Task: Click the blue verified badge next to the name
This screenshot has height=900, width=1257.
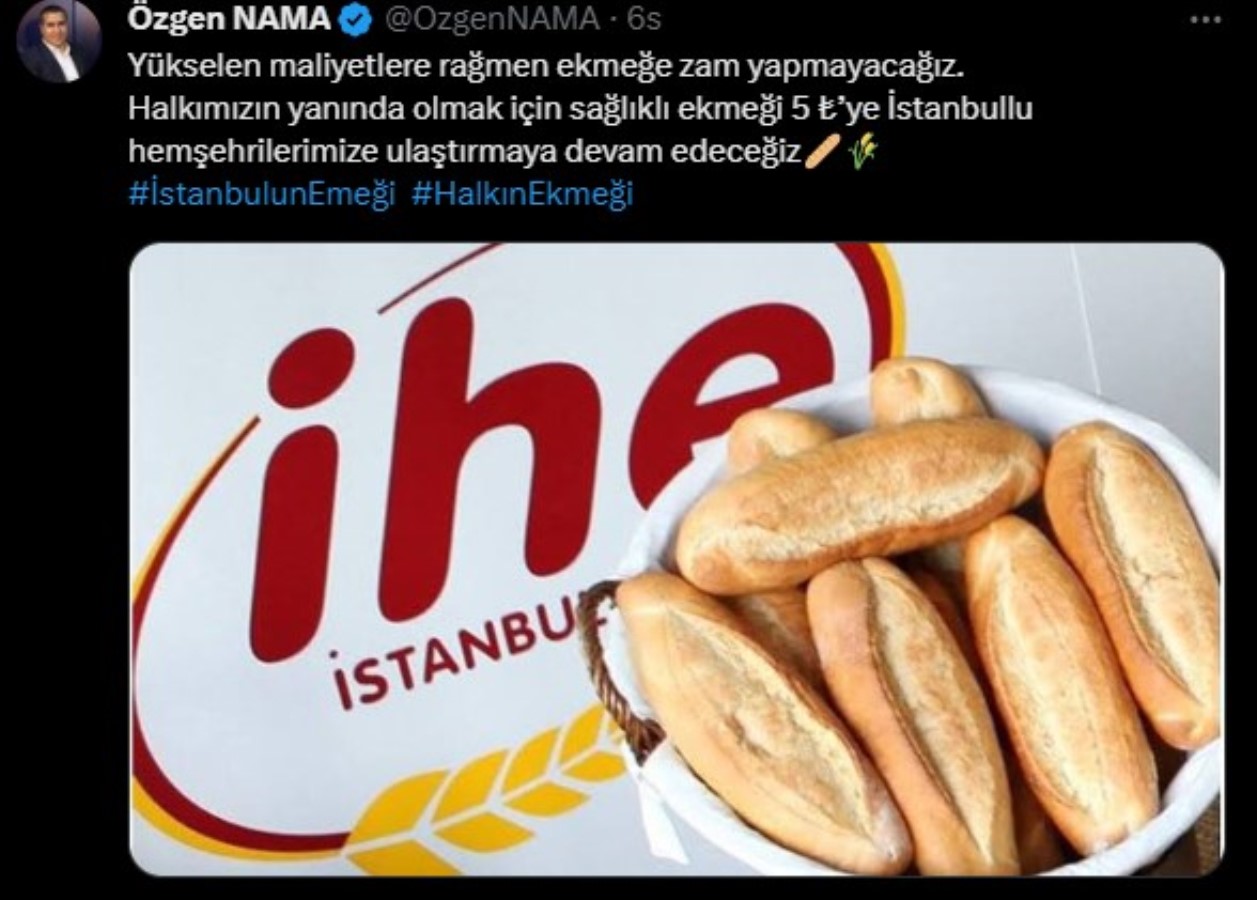Action: pos(358,18)
